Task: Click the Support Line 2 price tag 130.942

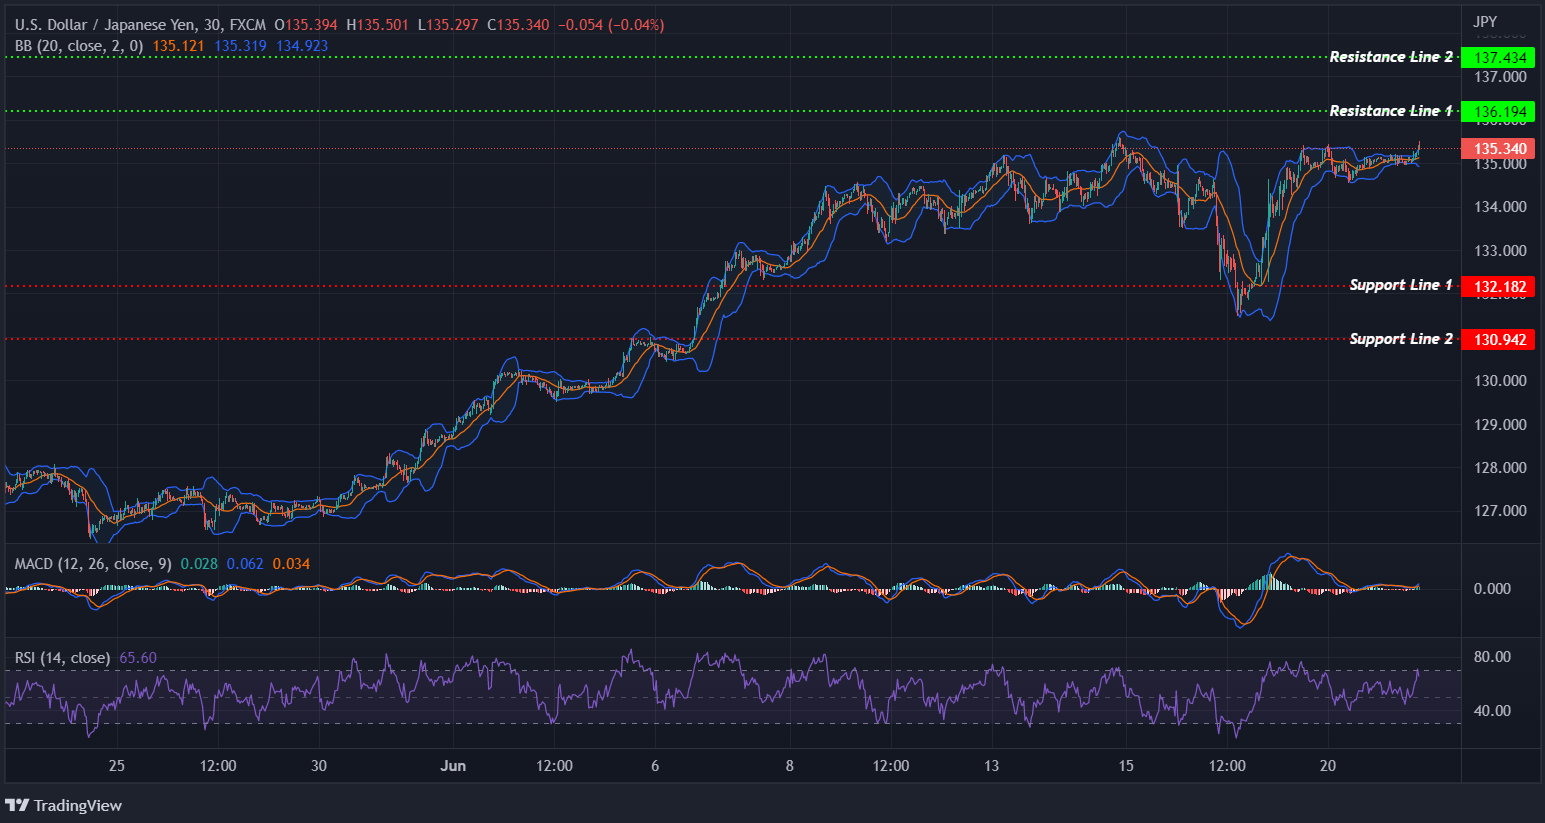Action: click(1499, 339)
